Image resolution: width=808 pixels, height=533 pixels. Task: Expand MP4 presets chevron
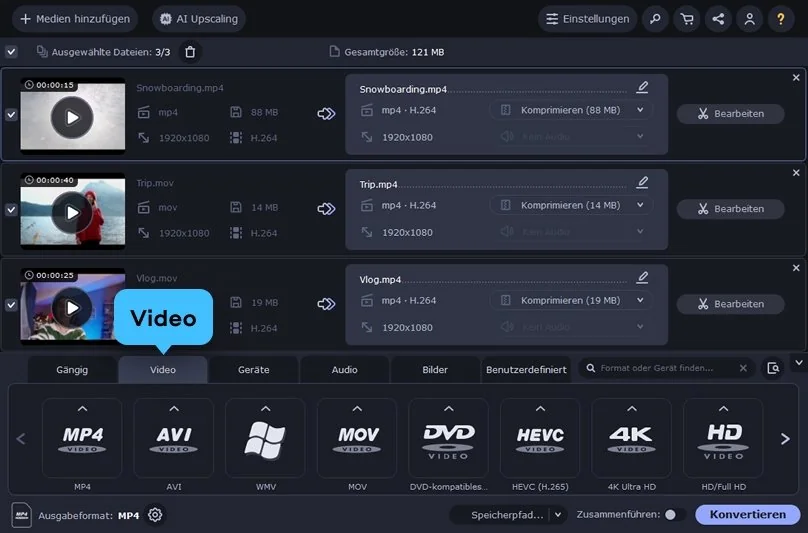82,409
